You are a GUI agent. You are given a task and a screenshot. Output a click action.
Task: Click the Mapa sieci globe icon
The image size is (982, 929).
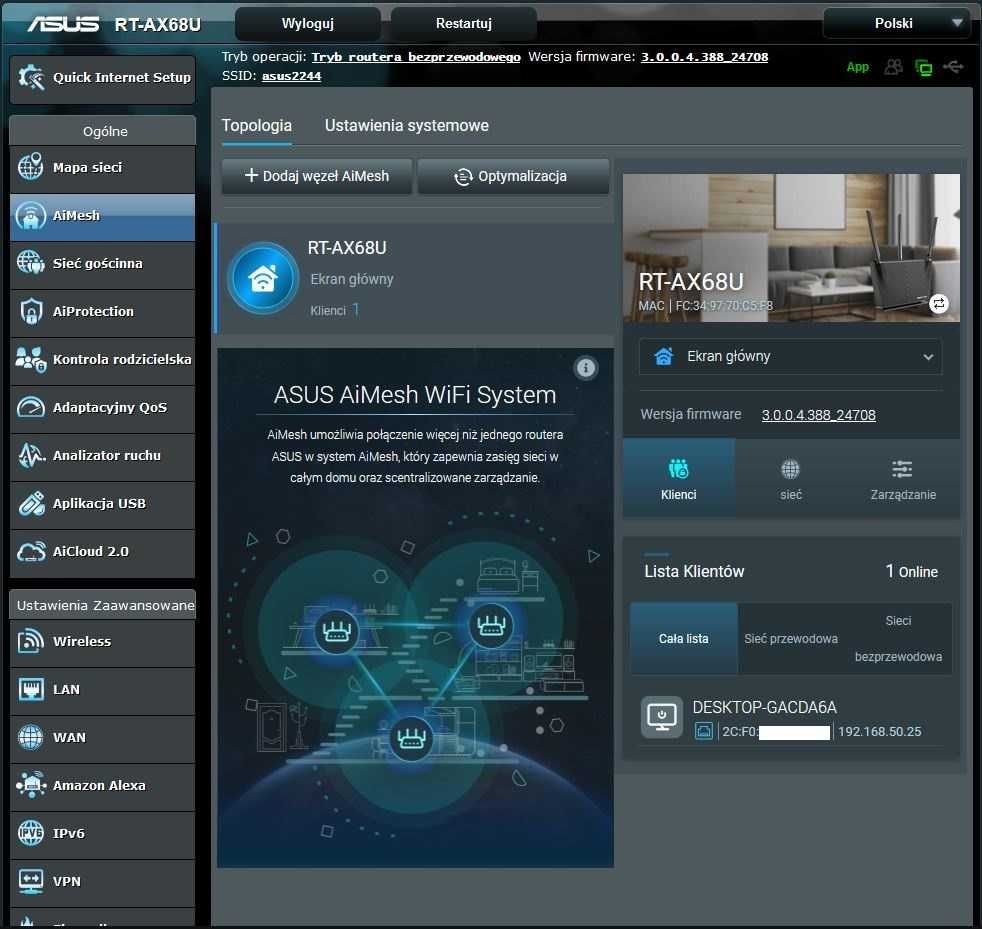click(x=30, y=167)
